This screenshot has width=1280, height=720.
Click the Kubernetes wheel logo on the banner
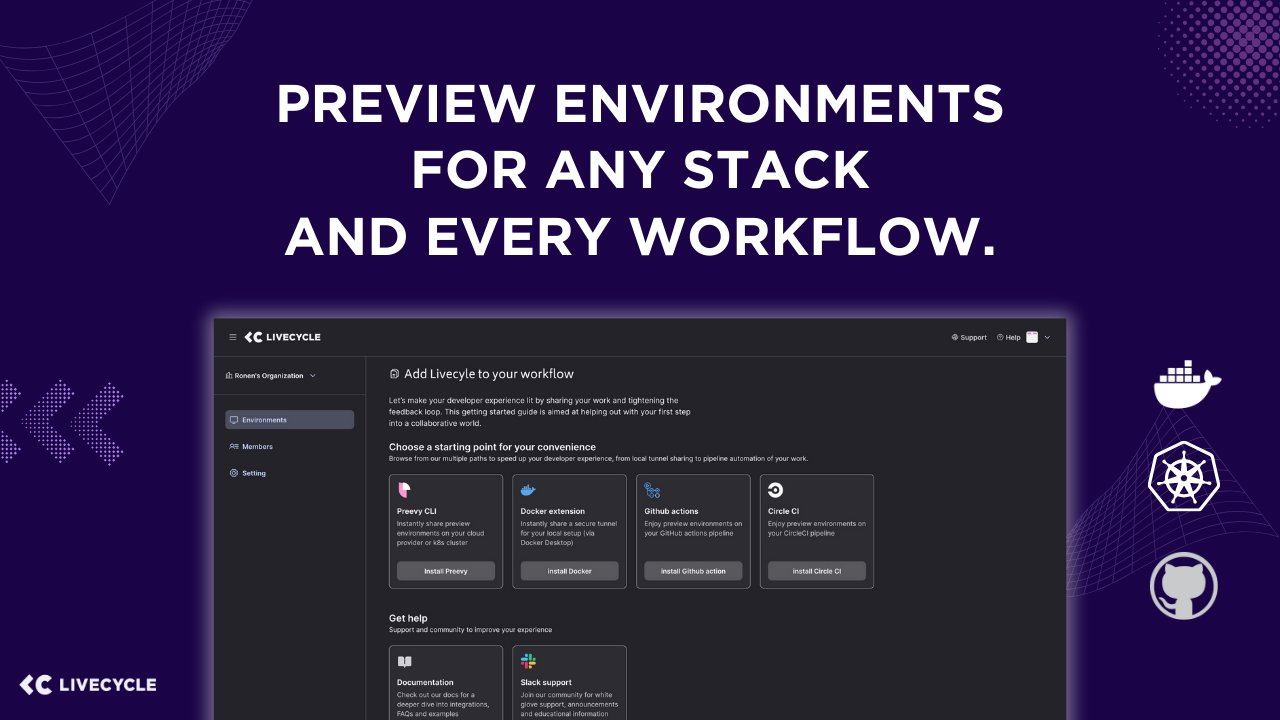1184,476
